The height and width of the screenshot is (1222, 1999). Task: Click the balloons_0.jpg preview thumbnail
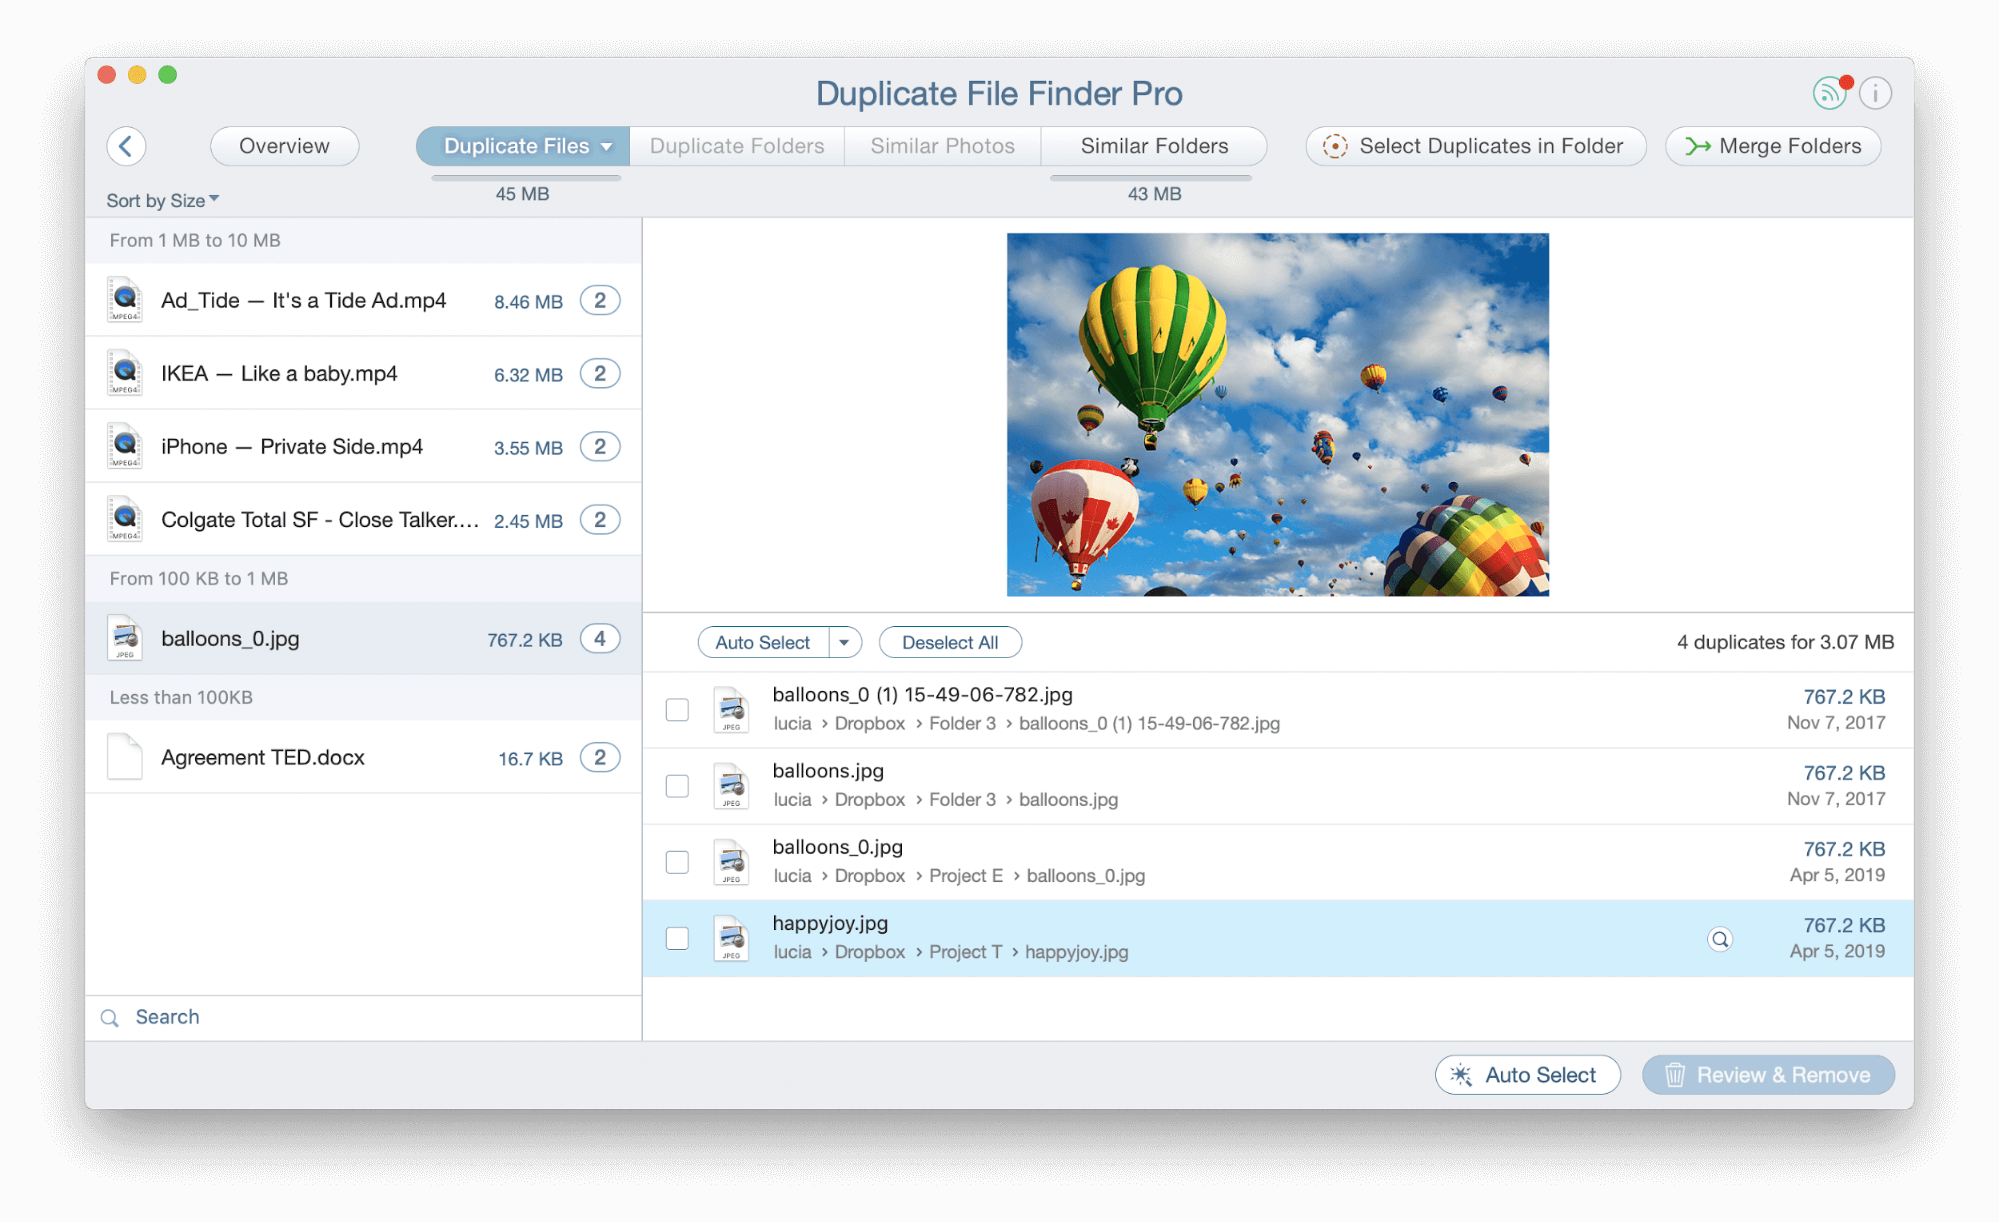coord(124,638)
